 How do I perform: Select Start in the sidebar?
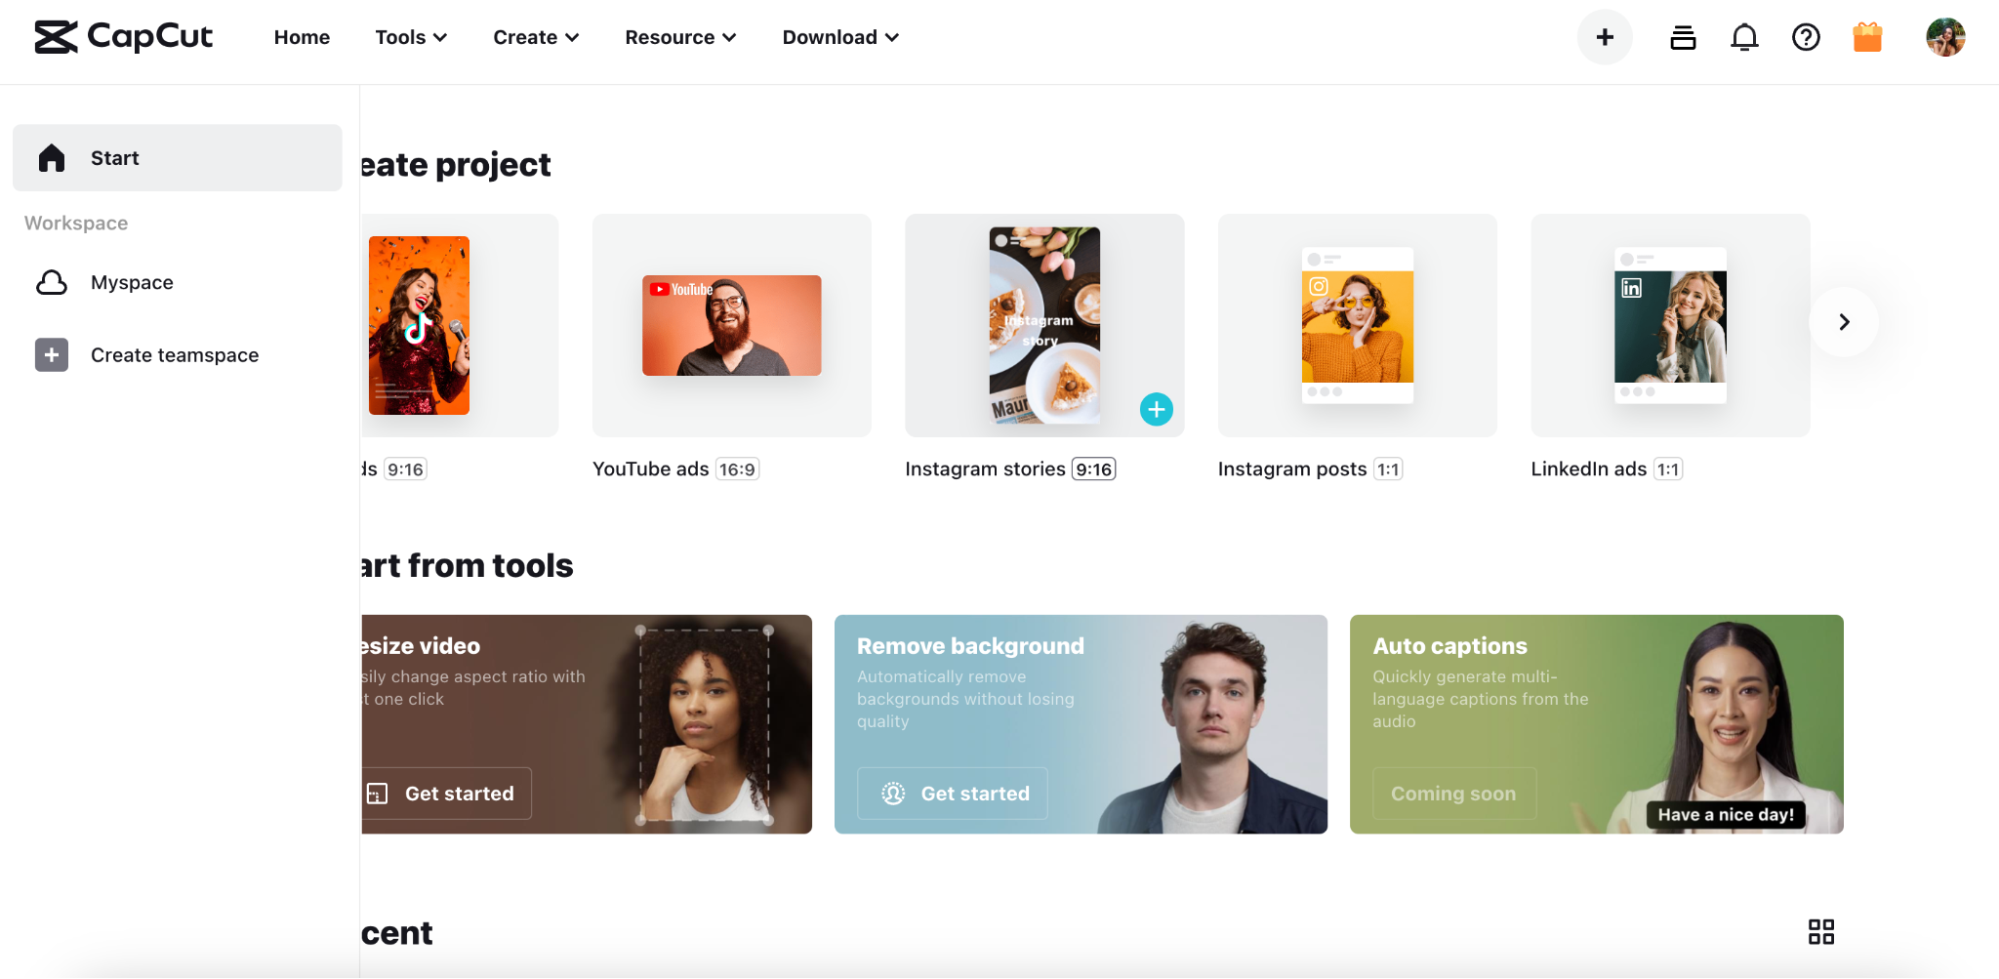pos(177,158)
